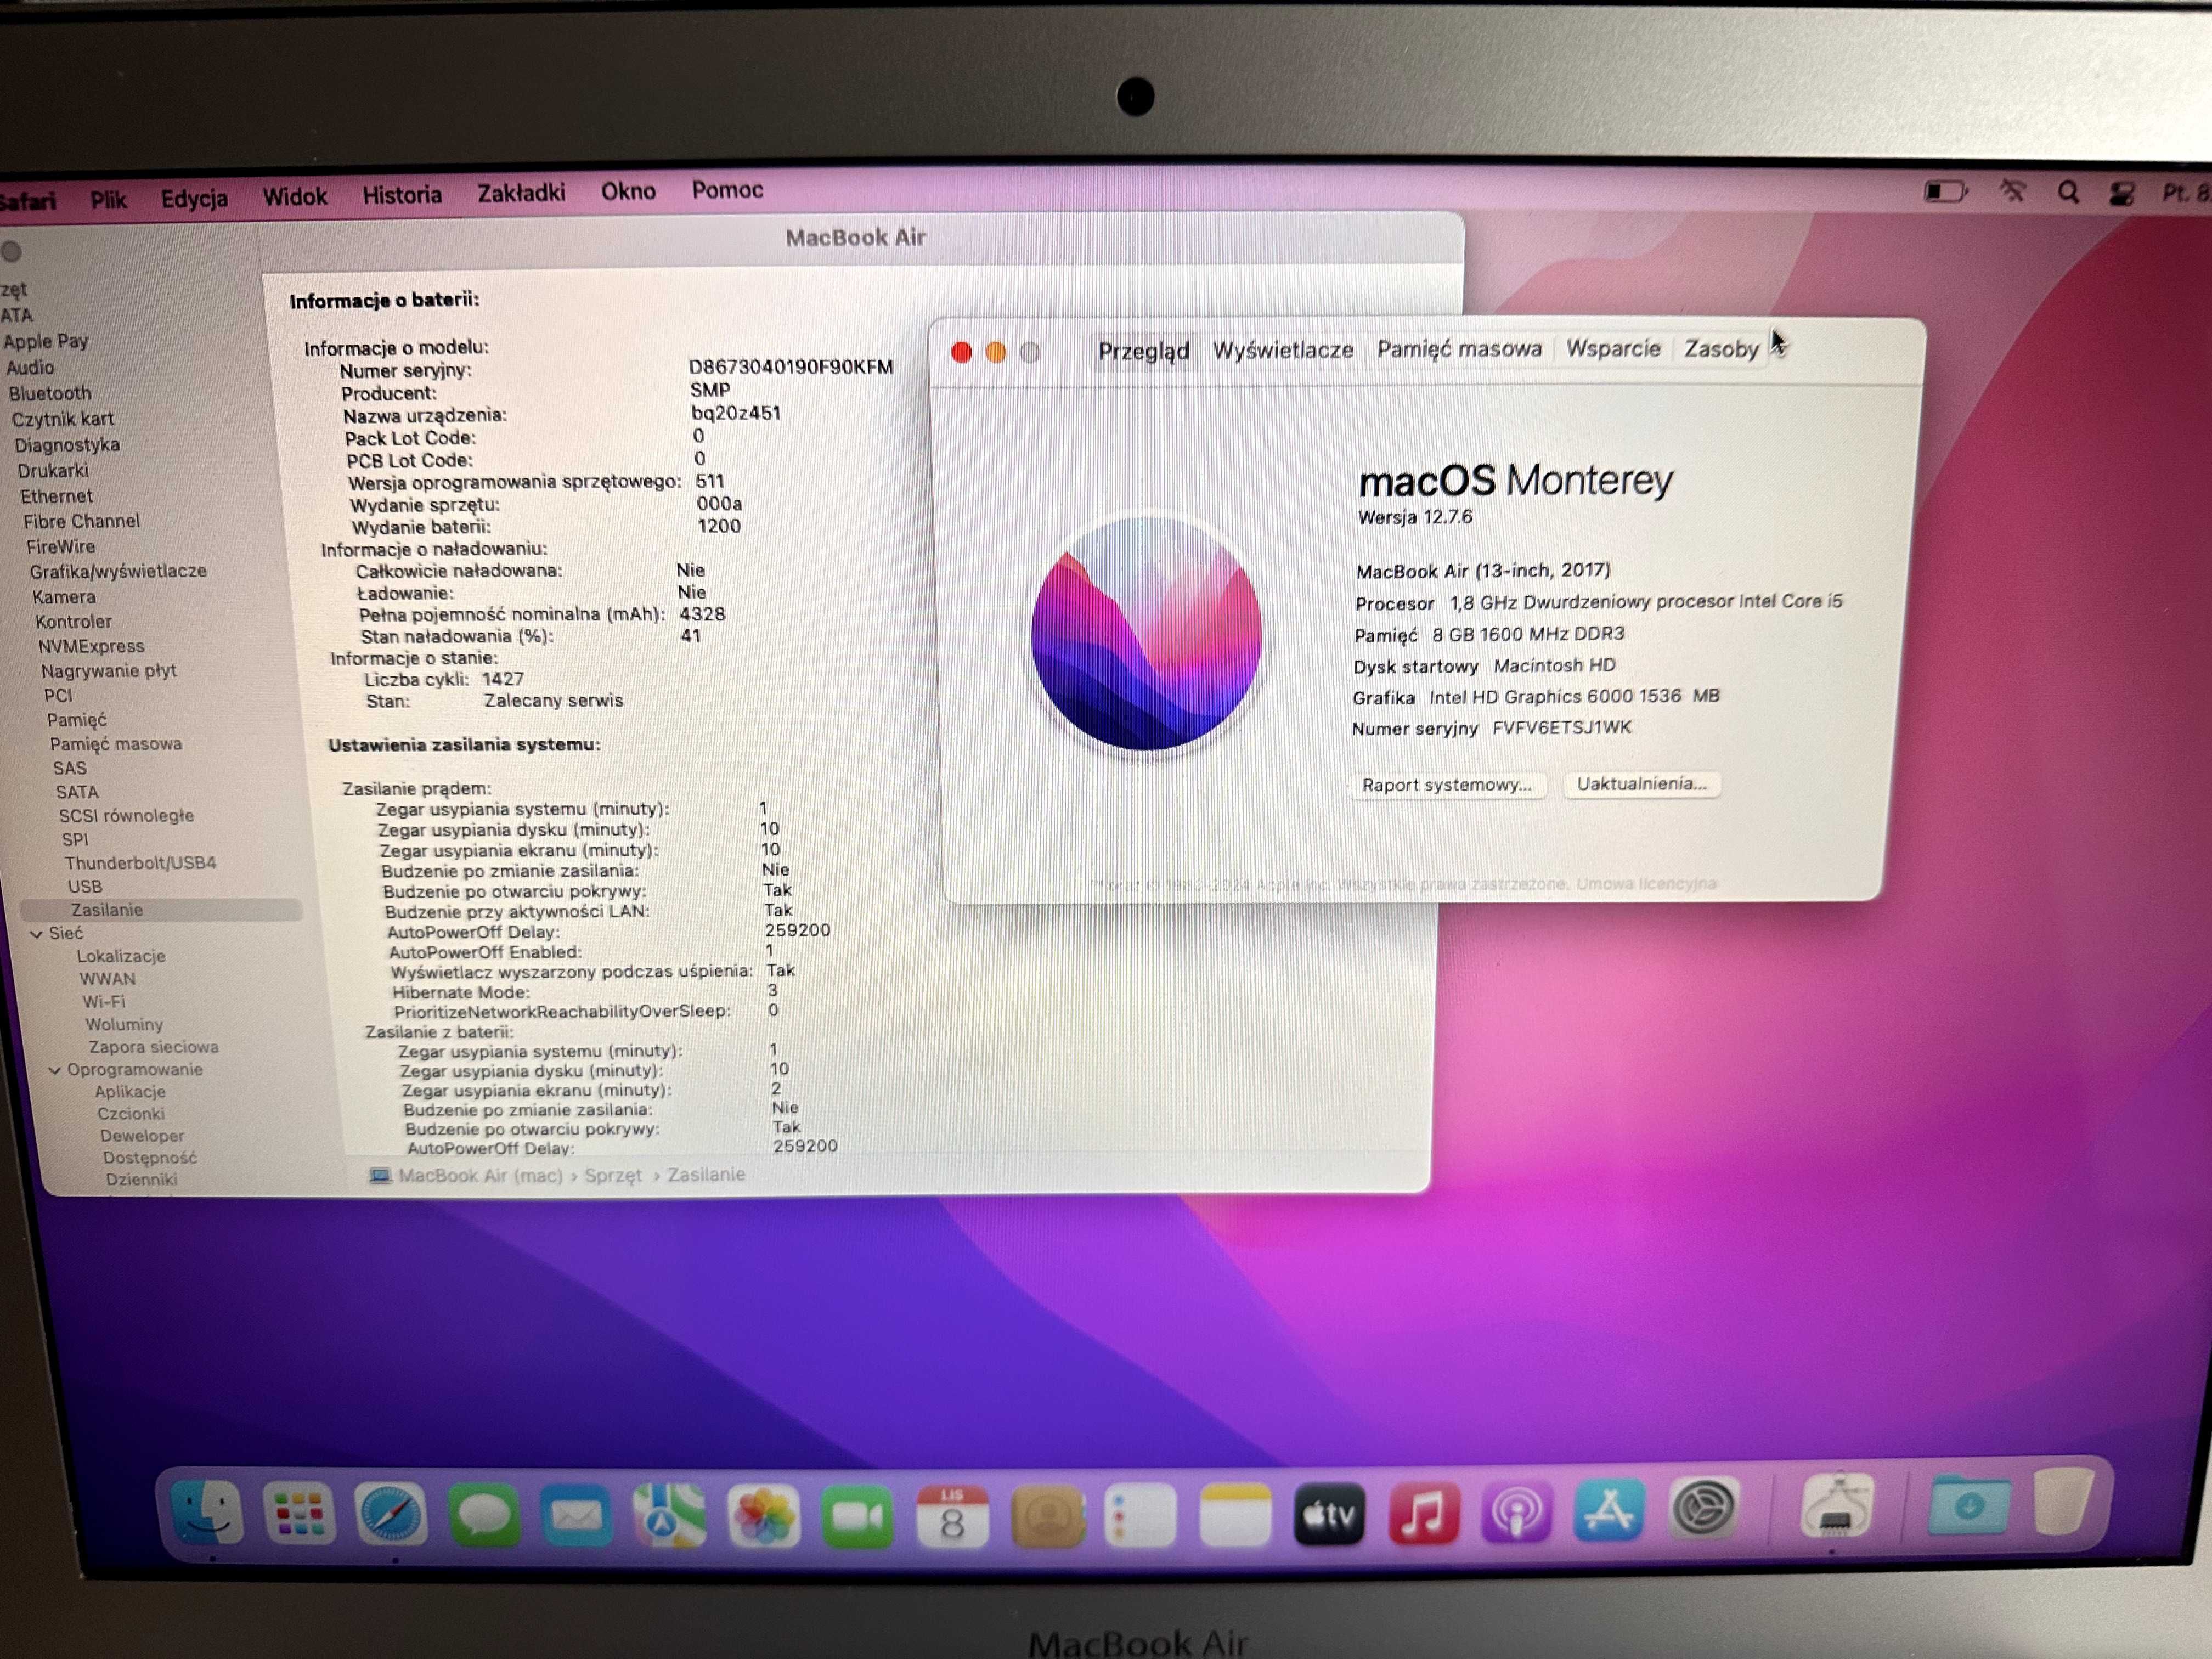
Task: Select Bluetooth in the sidebar
Action: click(x=50, y=393)
